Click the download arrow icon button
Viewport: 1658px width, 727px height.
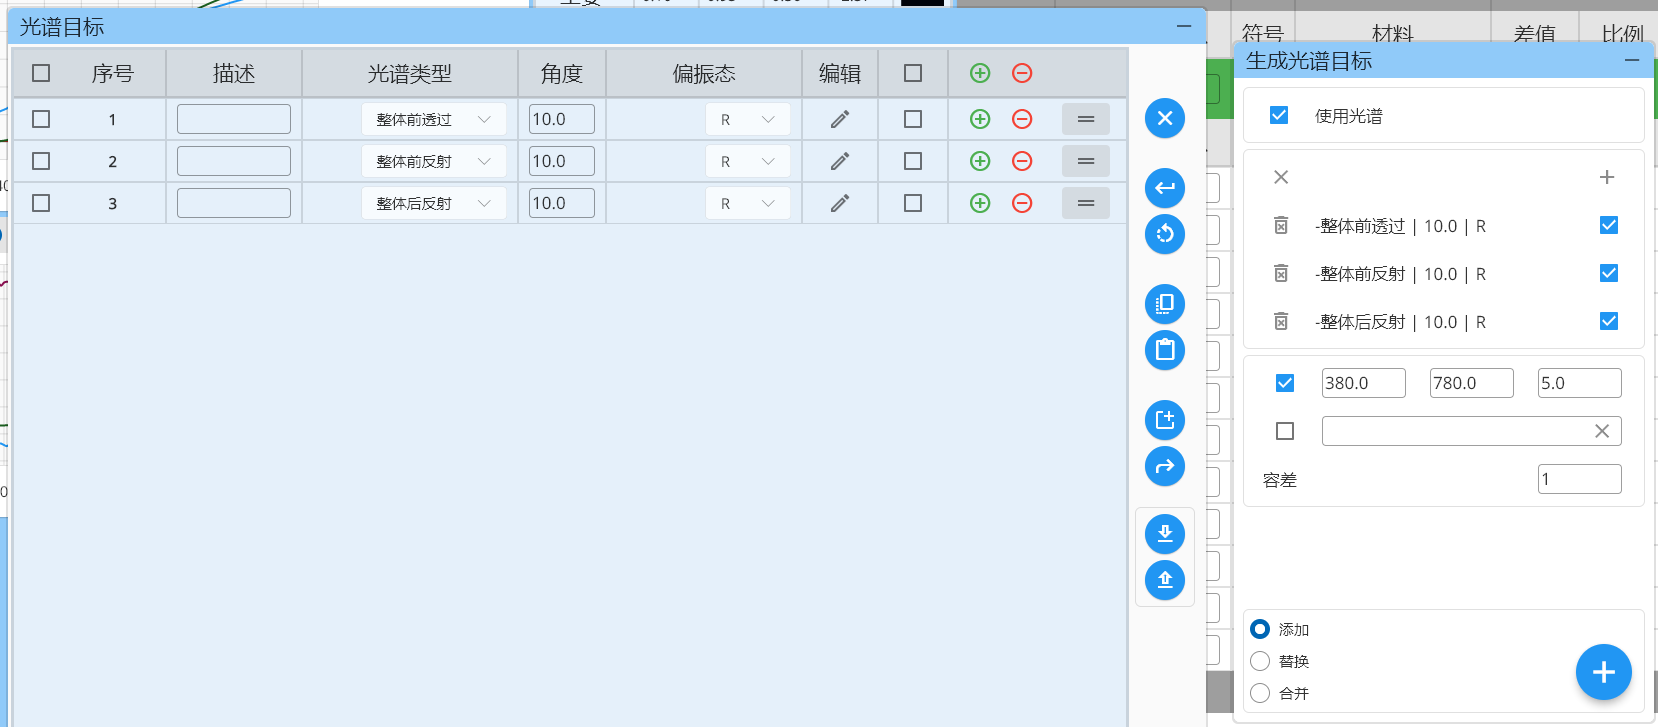coord(1165,534)
